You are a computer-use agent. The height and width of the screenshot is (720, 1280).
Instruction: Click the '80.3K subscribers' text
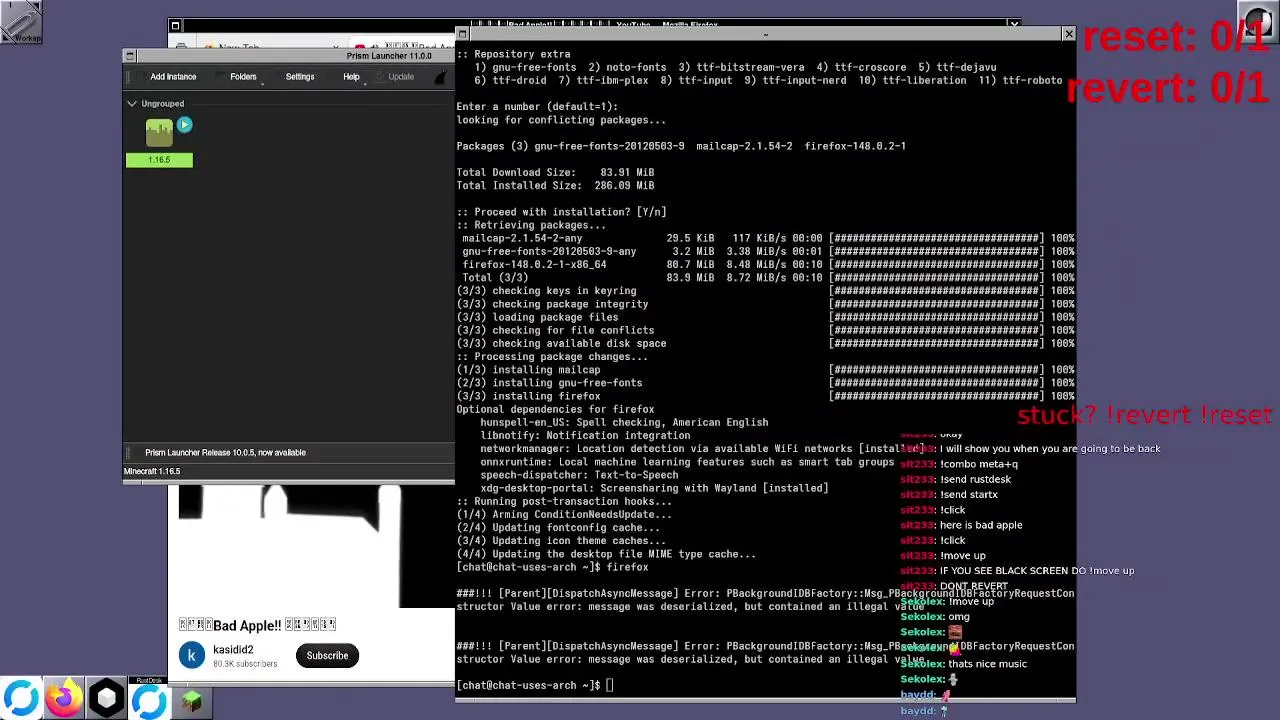pyautogui.click(x=245, y=664)
